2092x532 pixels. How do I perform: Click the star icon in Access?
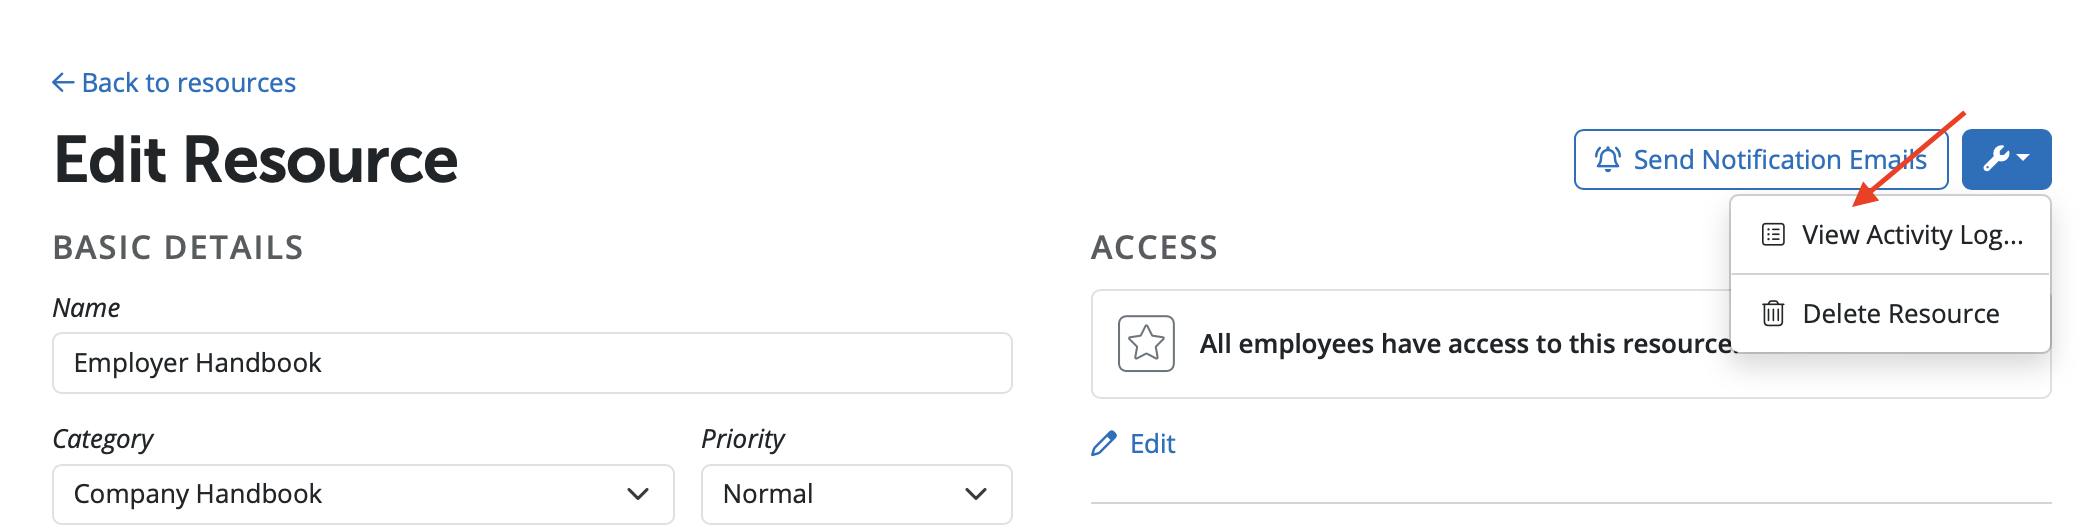pos(1146,344)
